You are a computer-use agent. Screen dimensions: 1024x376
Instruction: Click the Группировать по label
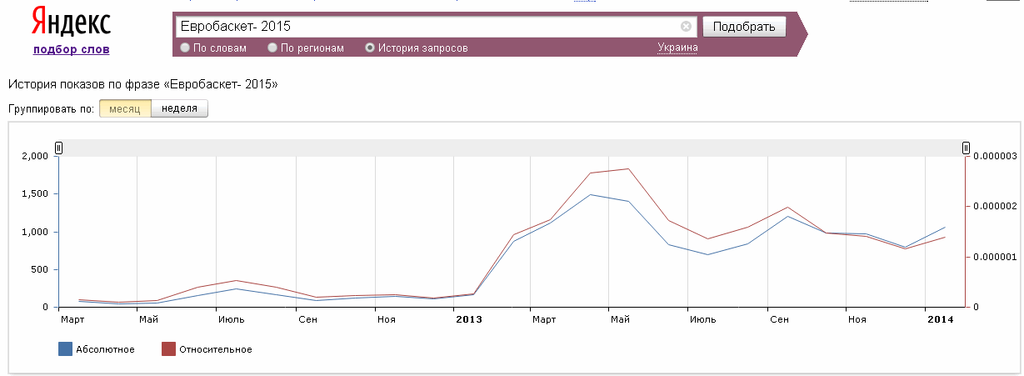[51, 110]
